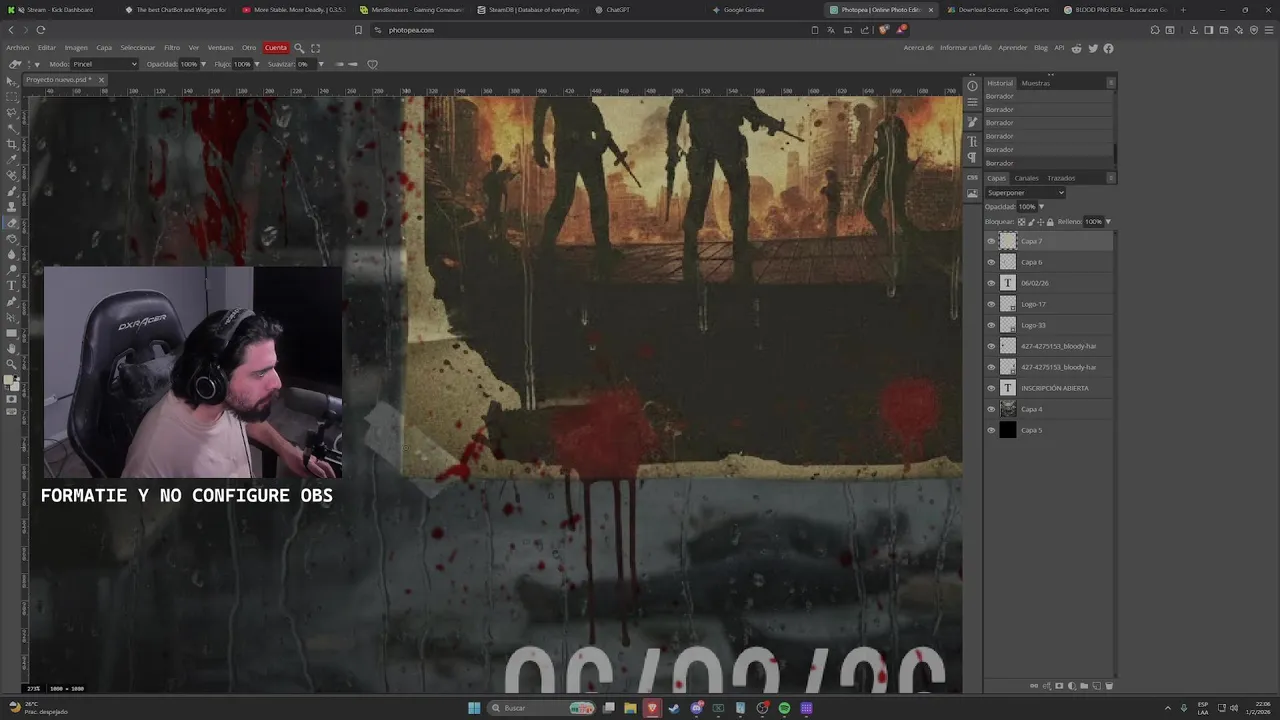
Task: Select the Zoom tool in toolbar
Action: 12,364
